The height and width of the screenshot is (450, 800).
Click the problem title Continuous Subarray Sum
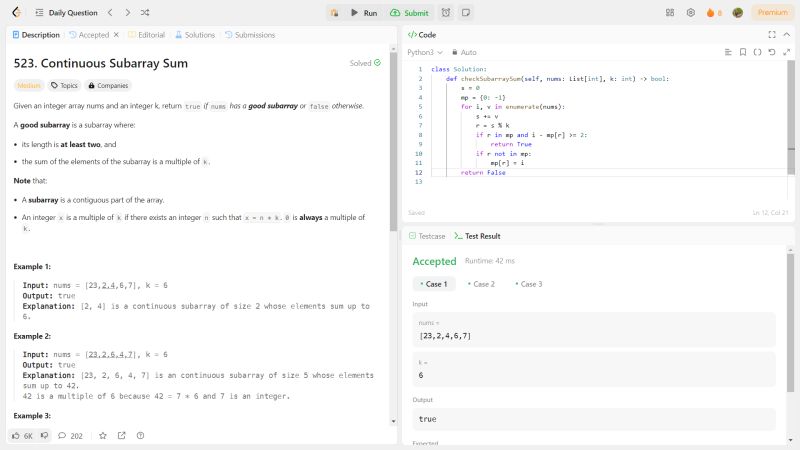pyautogui.click(x=101, y=63)
